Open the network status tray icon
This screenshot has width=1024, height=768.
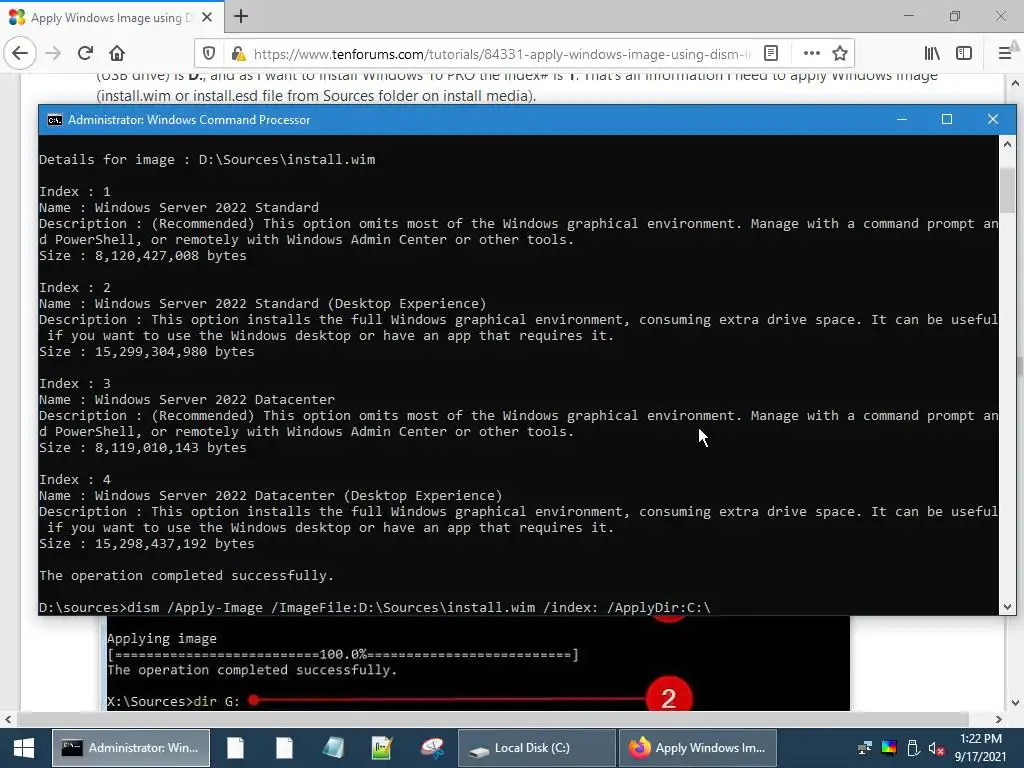(865, 748)
